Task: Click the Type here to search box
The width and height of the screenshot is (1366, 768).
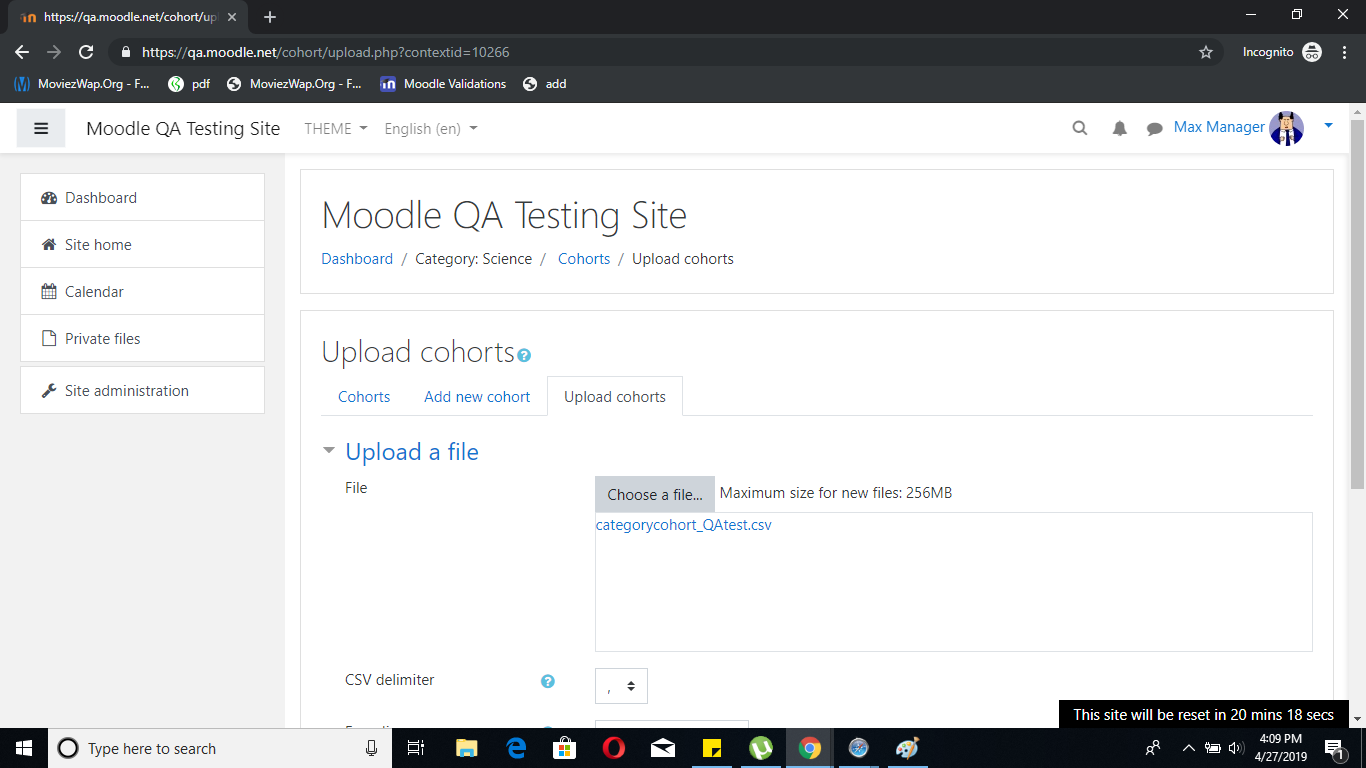Action: (x=222, y=748)
